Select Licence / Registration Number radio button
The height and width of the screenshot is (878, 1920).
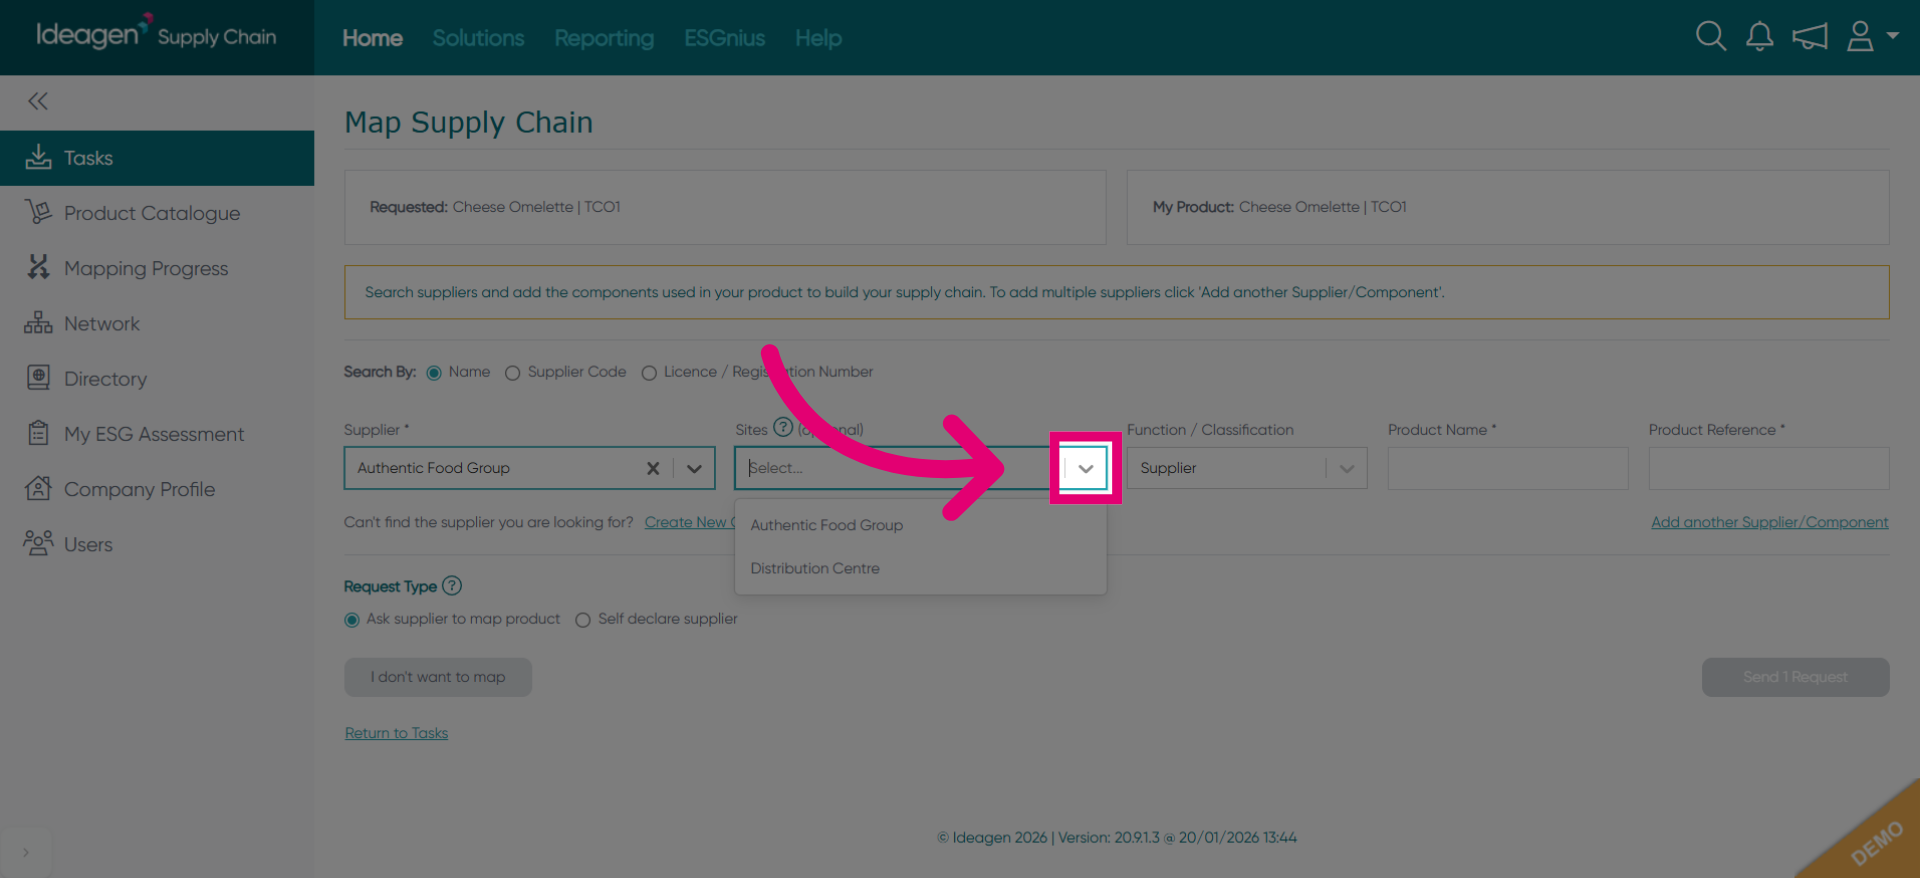click(x=649, y=373)
